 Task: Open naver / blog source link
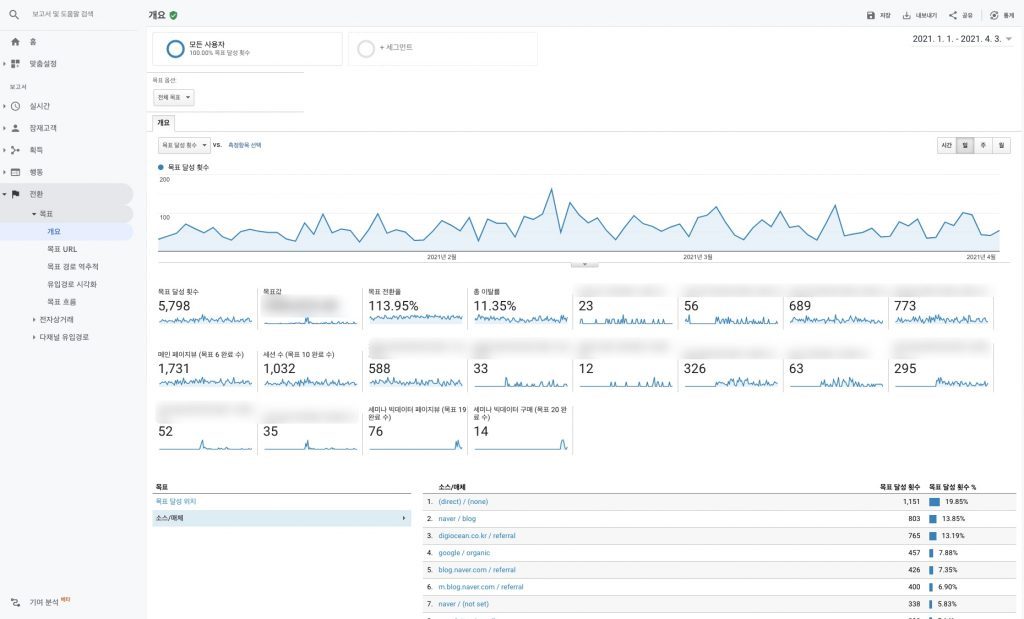tap(457, 518)
